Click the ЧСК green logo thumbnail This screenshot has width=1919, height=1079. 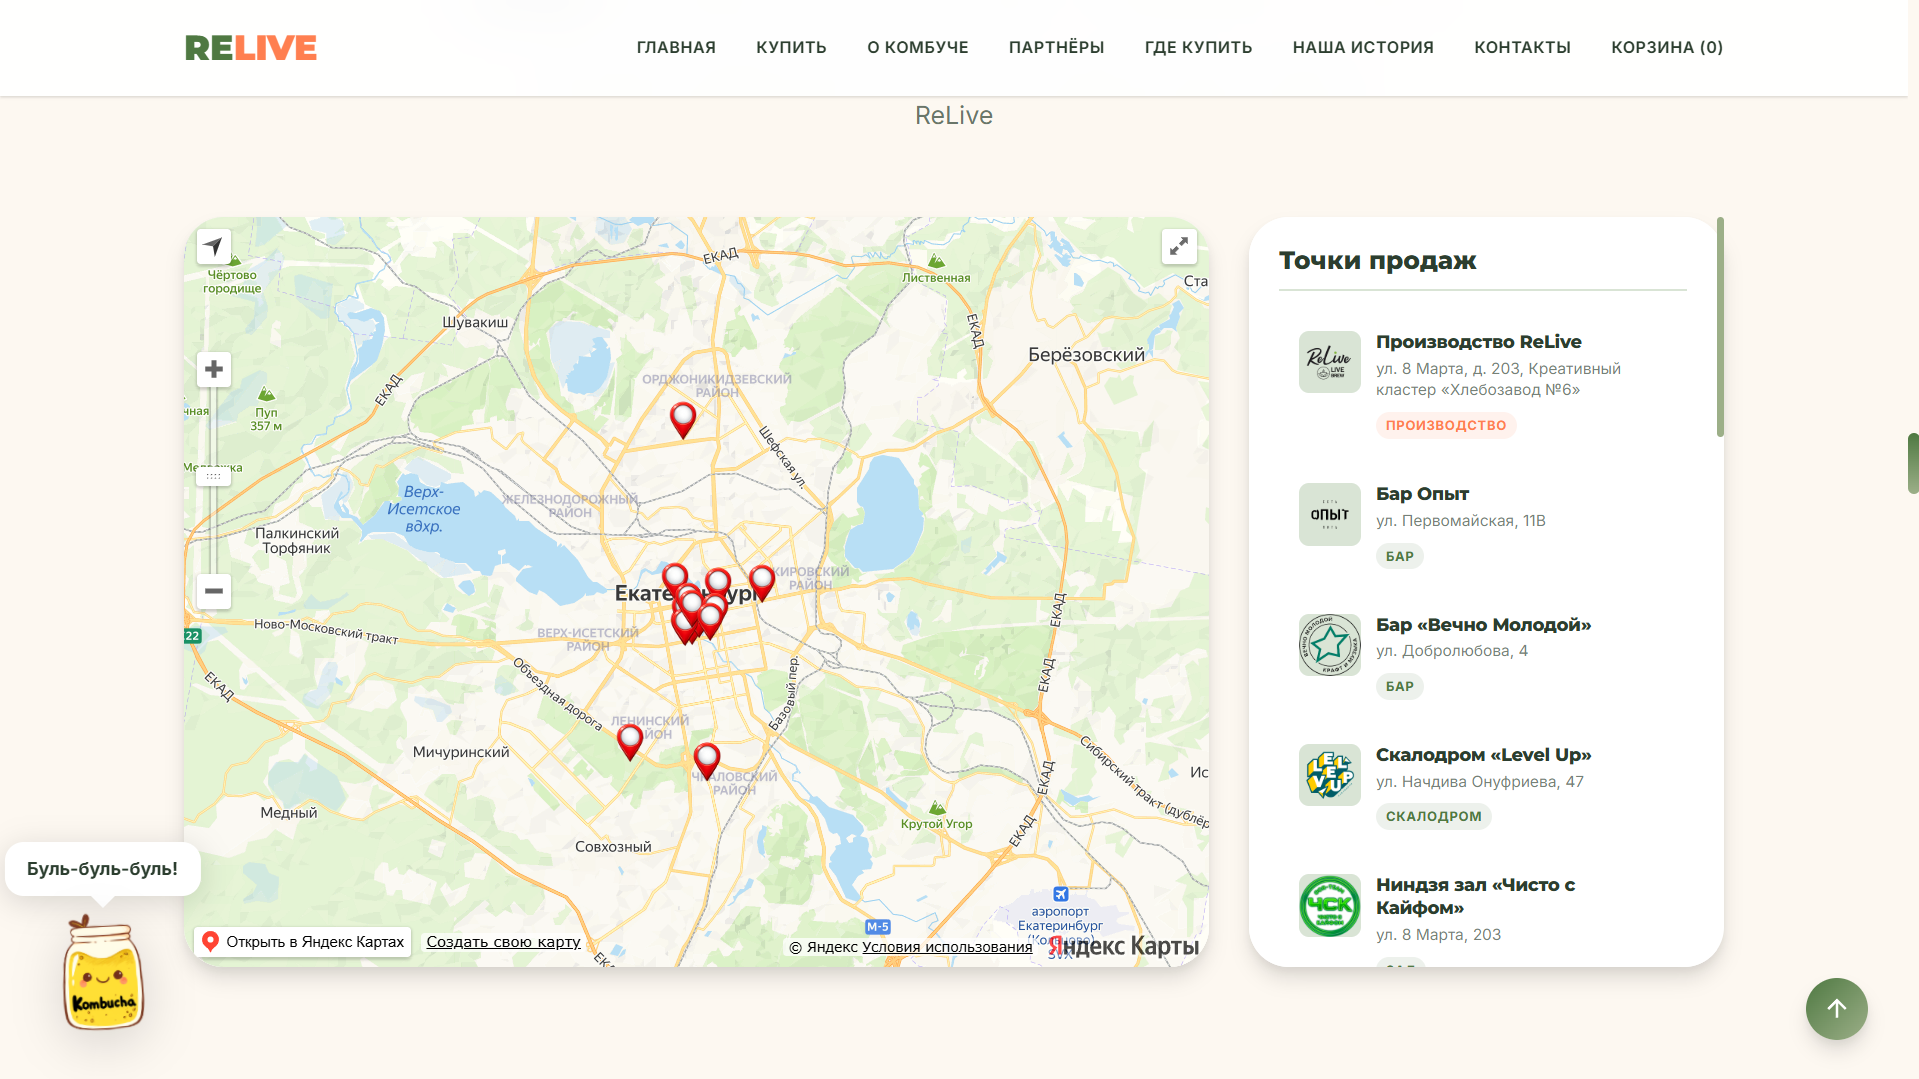[1329, 905]
